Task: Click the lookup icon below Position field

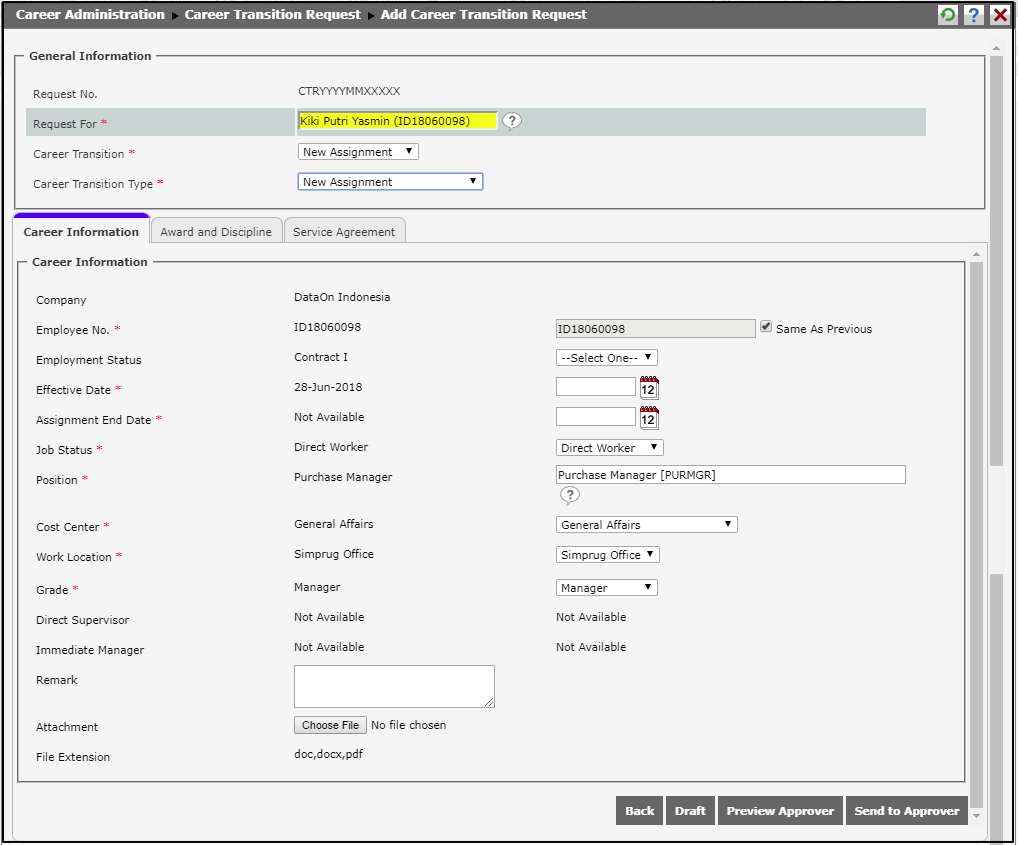Action: pos(569,495)
